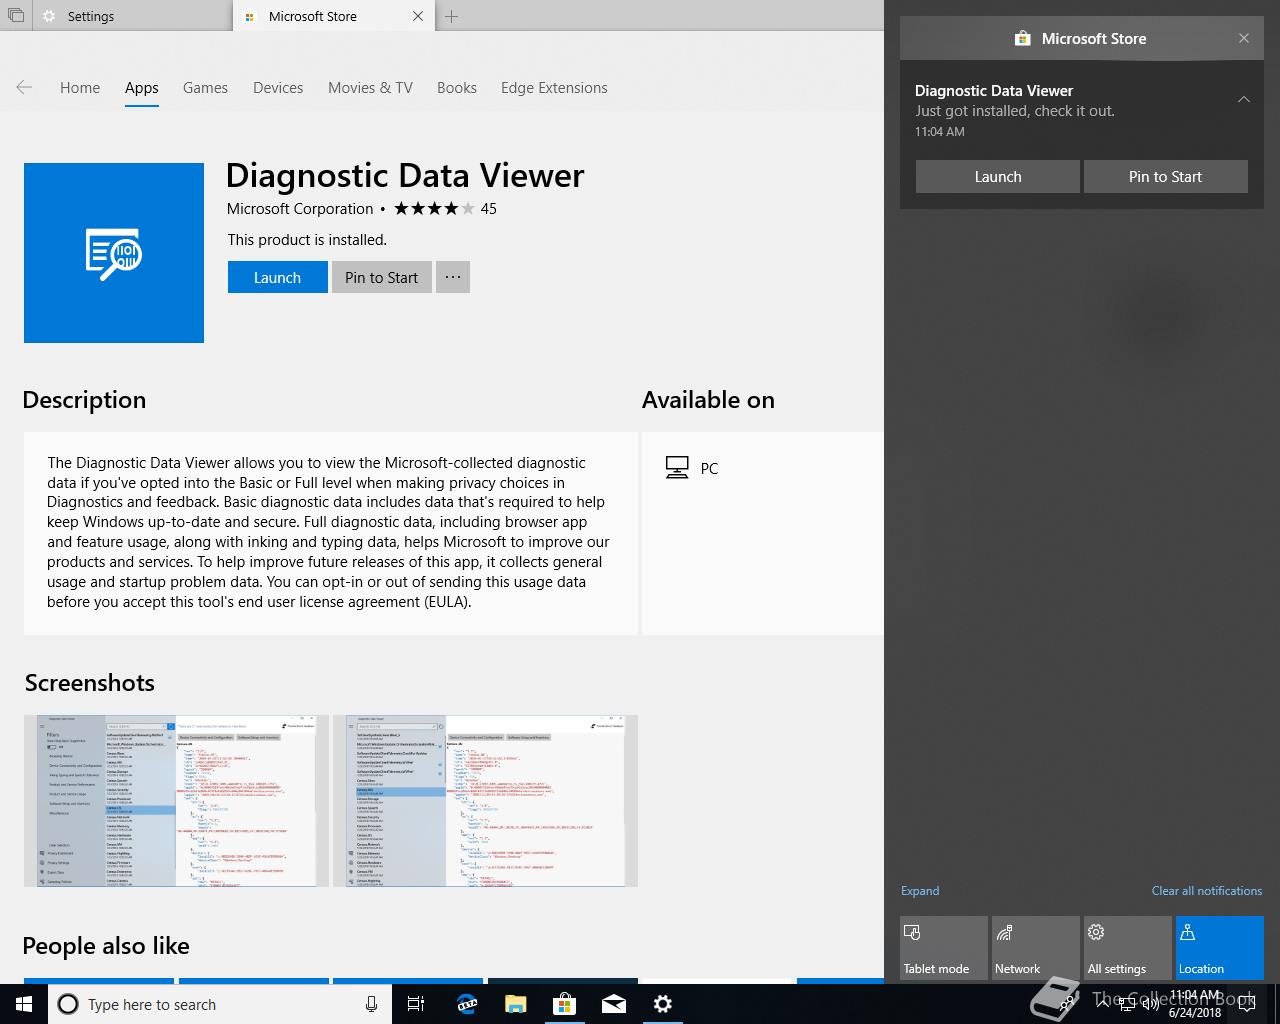Toggle the Network quick action tile
This screenshot has width=1280, height=1024.
tap(1036, 948)
